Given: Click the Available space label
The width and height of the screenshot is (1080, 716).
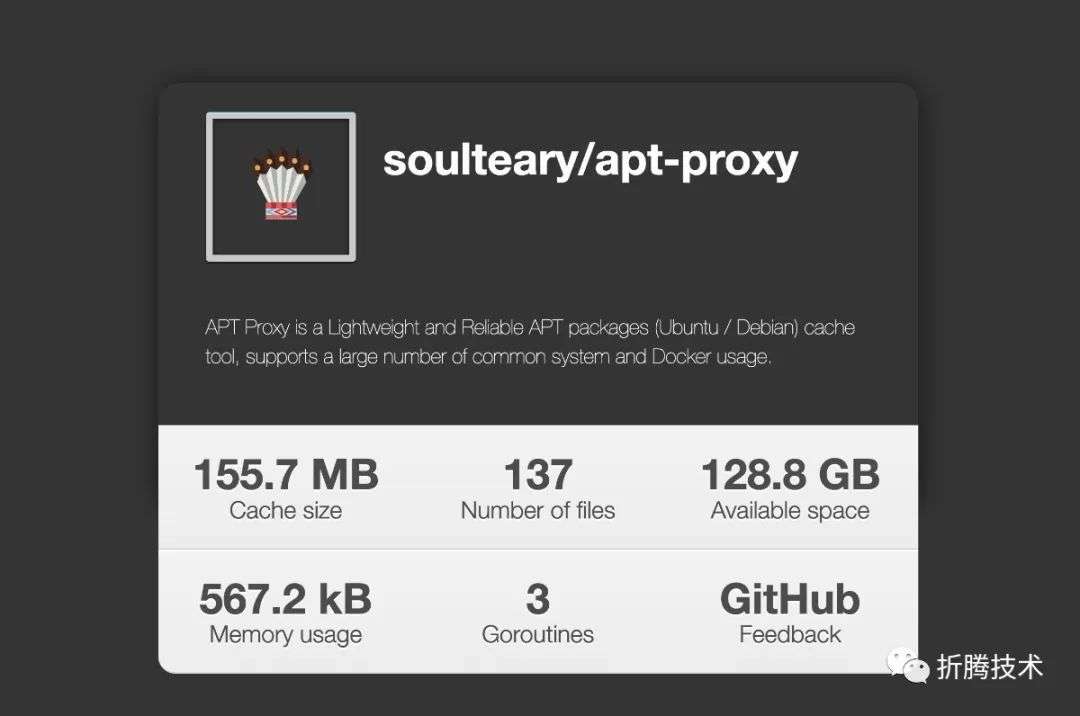Looking at the screenshot, I should click(790, 510).
